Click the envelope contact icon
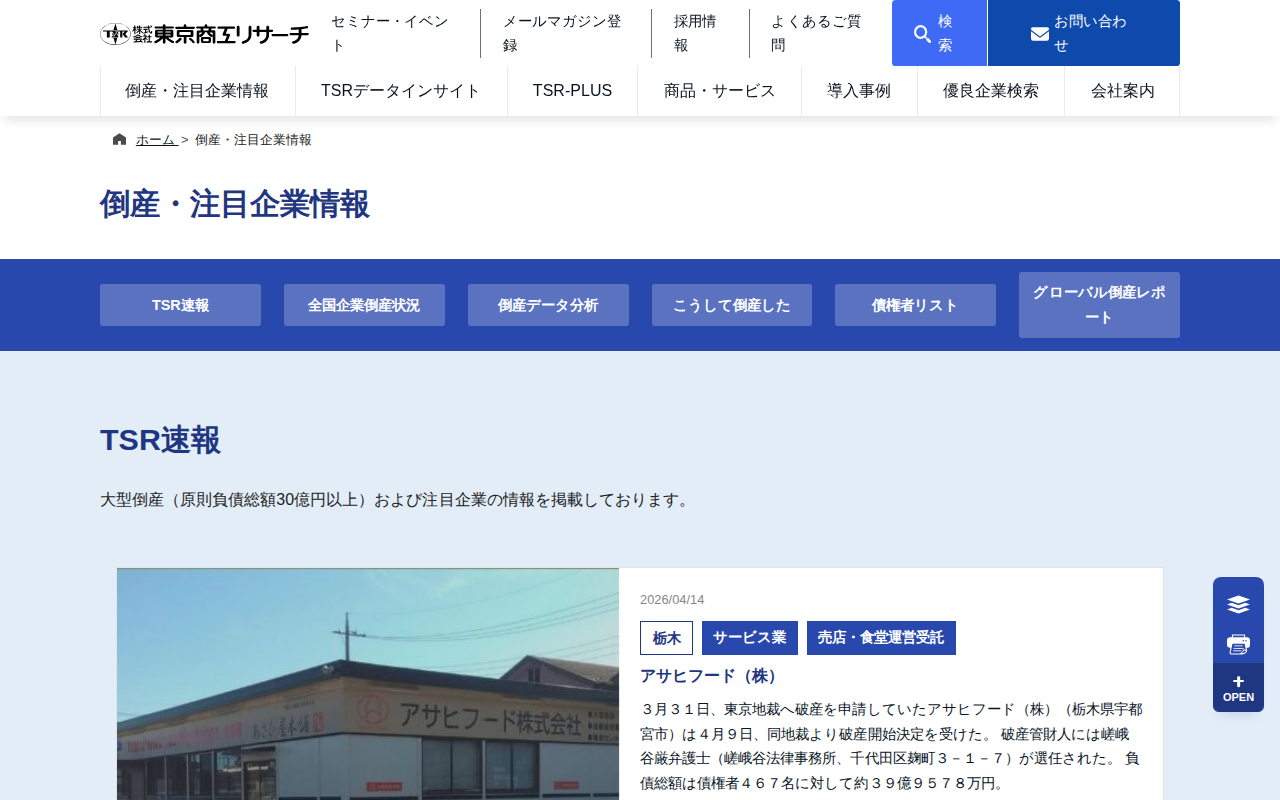Viewport: 1280px width, 800px height. click(x=1040, y=34)
